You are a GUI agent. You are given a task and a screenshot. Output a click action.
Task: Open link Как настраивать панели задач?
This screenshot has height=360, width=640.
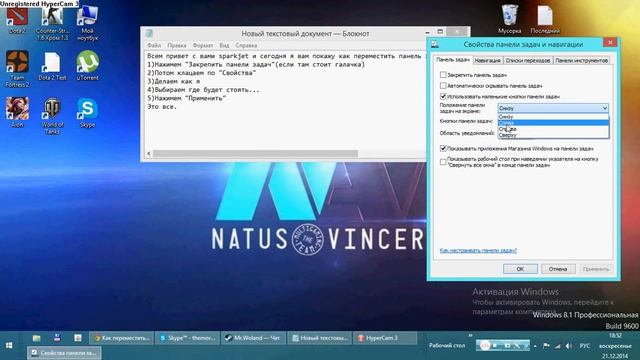(x=478, y=250)
